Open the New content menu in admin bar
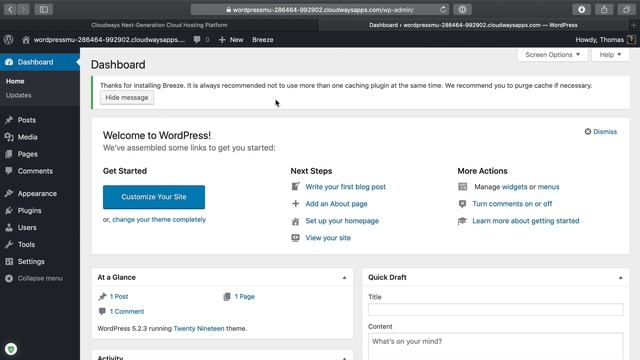The width and height of the screenshot is (640, 360). (x=231, y=40)
